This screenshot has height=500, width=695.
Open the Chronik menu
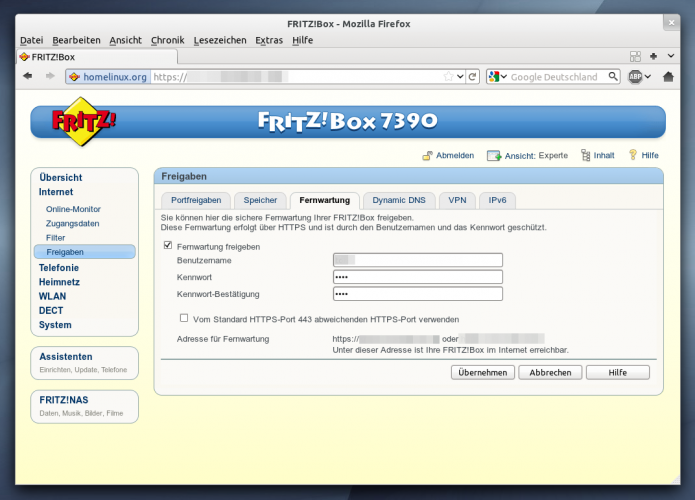pyautogui.click(x=168, y=40)
